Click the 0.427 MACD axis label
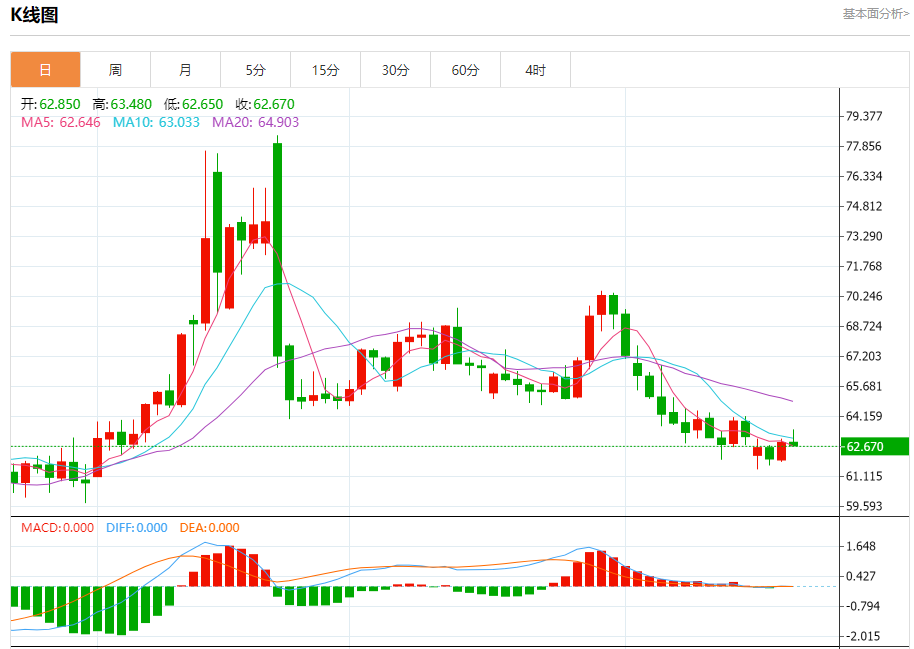914x649 pixels. tap(861, 576)
